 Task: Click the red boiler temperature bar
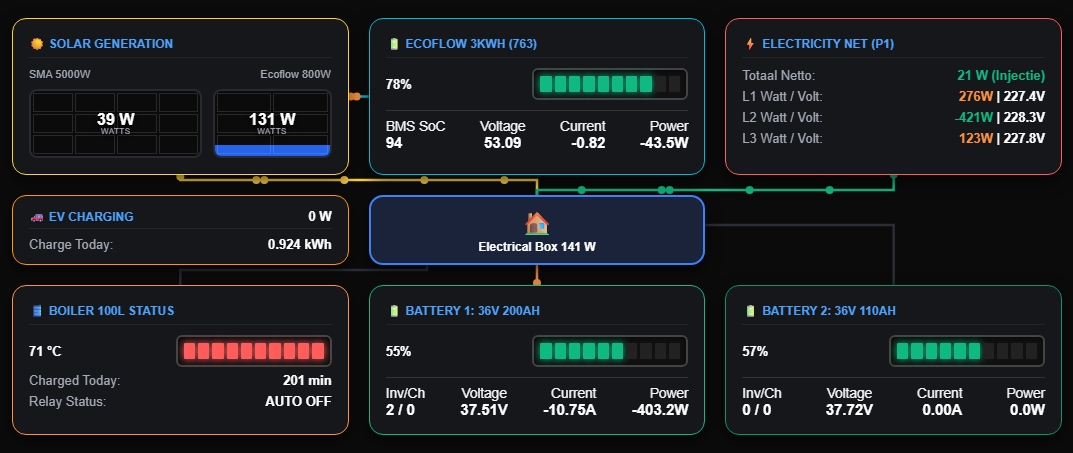[x=254, y=351]
